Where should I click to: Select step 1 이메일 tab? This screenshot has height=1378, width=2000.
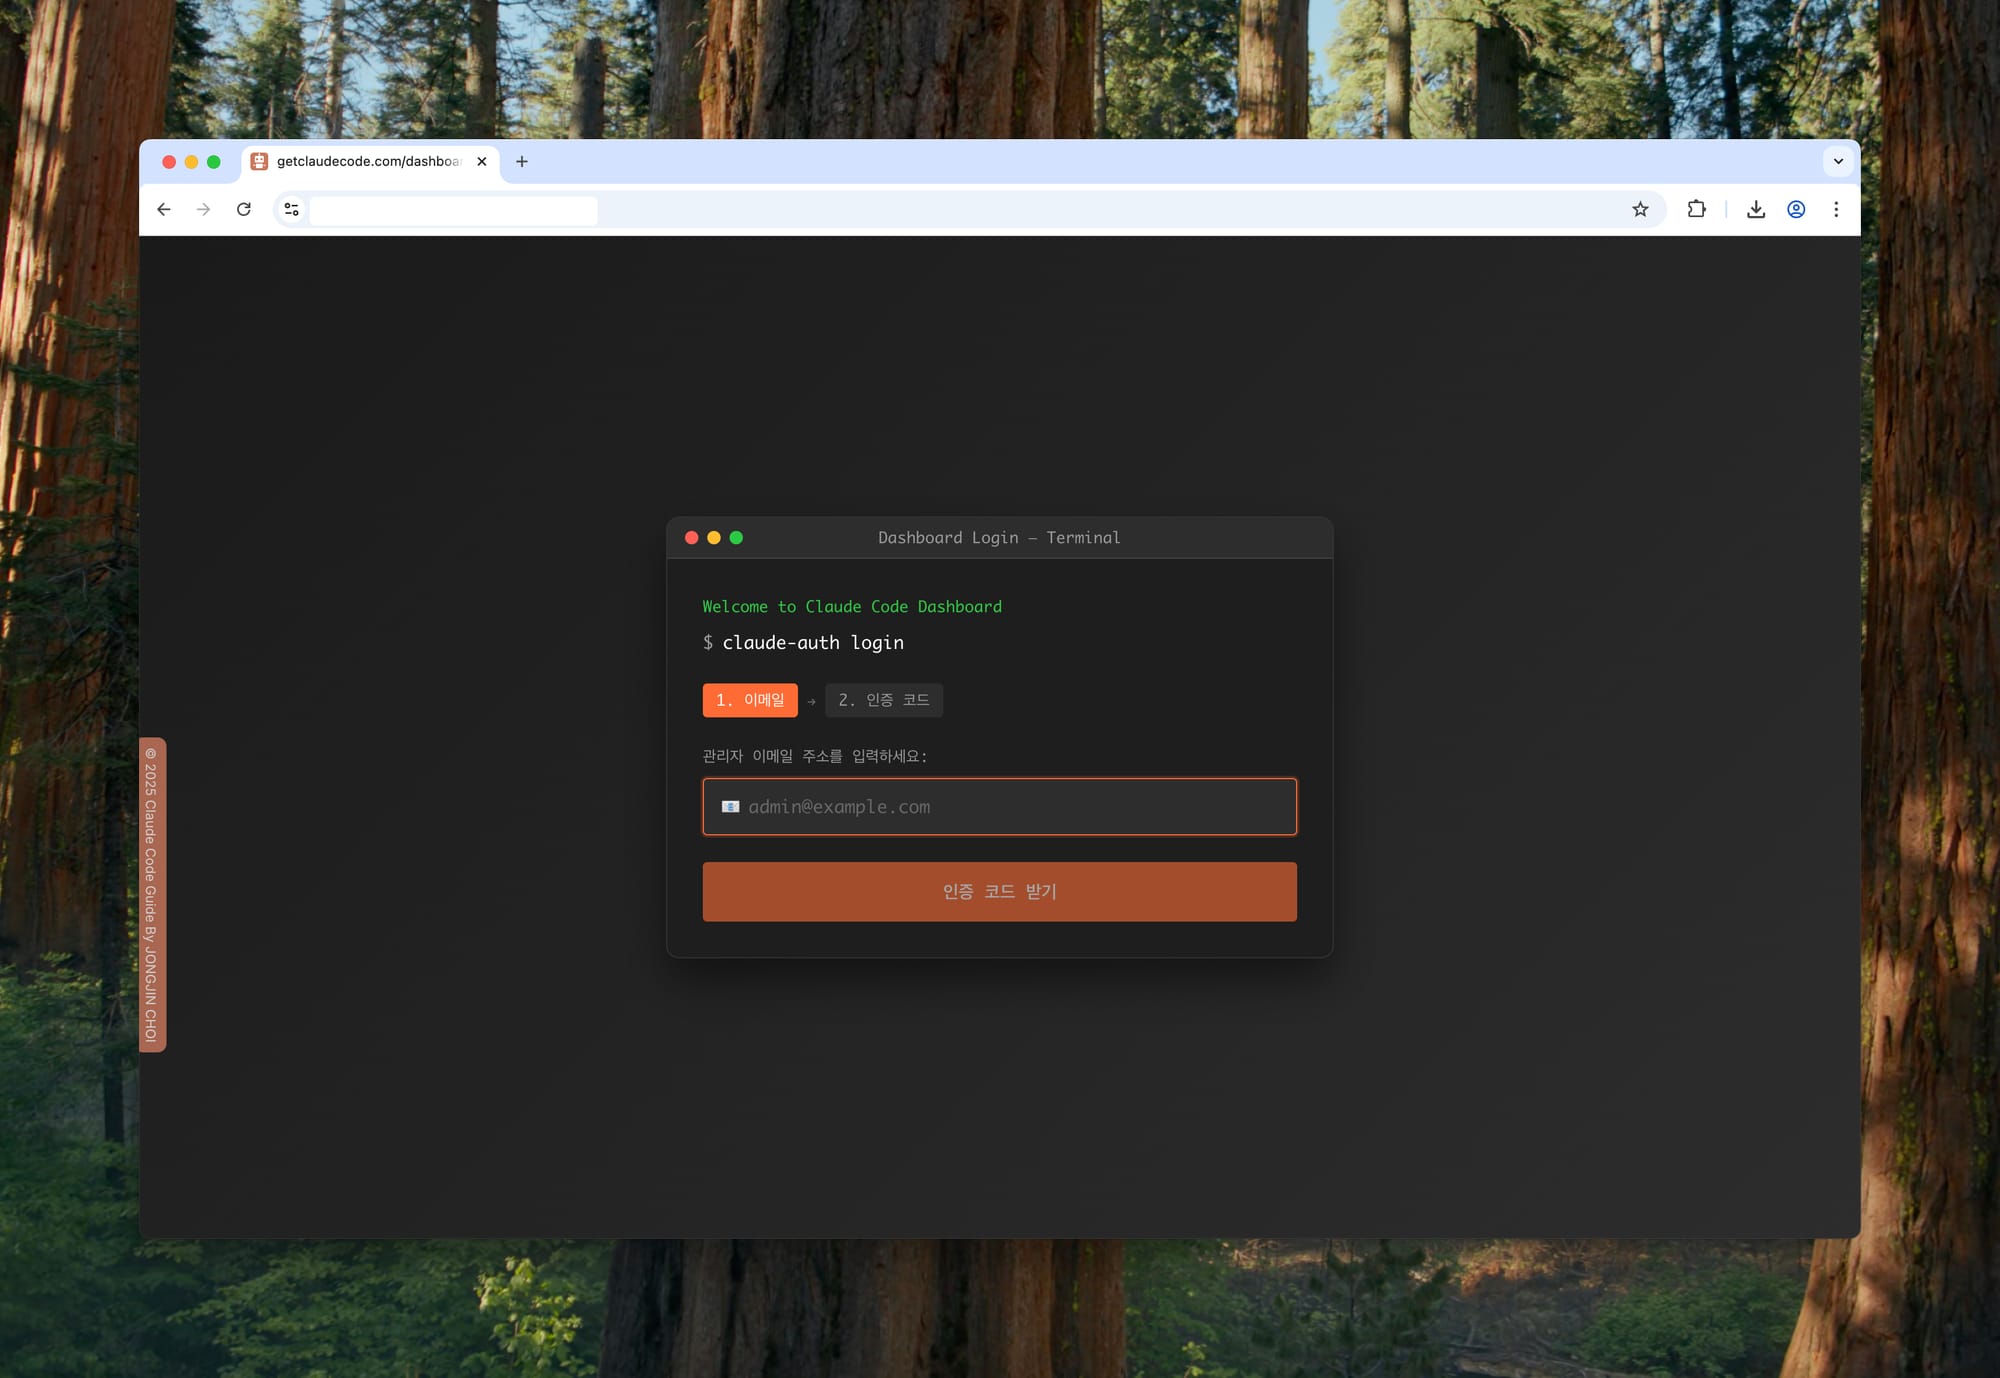click(x=750, y=700)
